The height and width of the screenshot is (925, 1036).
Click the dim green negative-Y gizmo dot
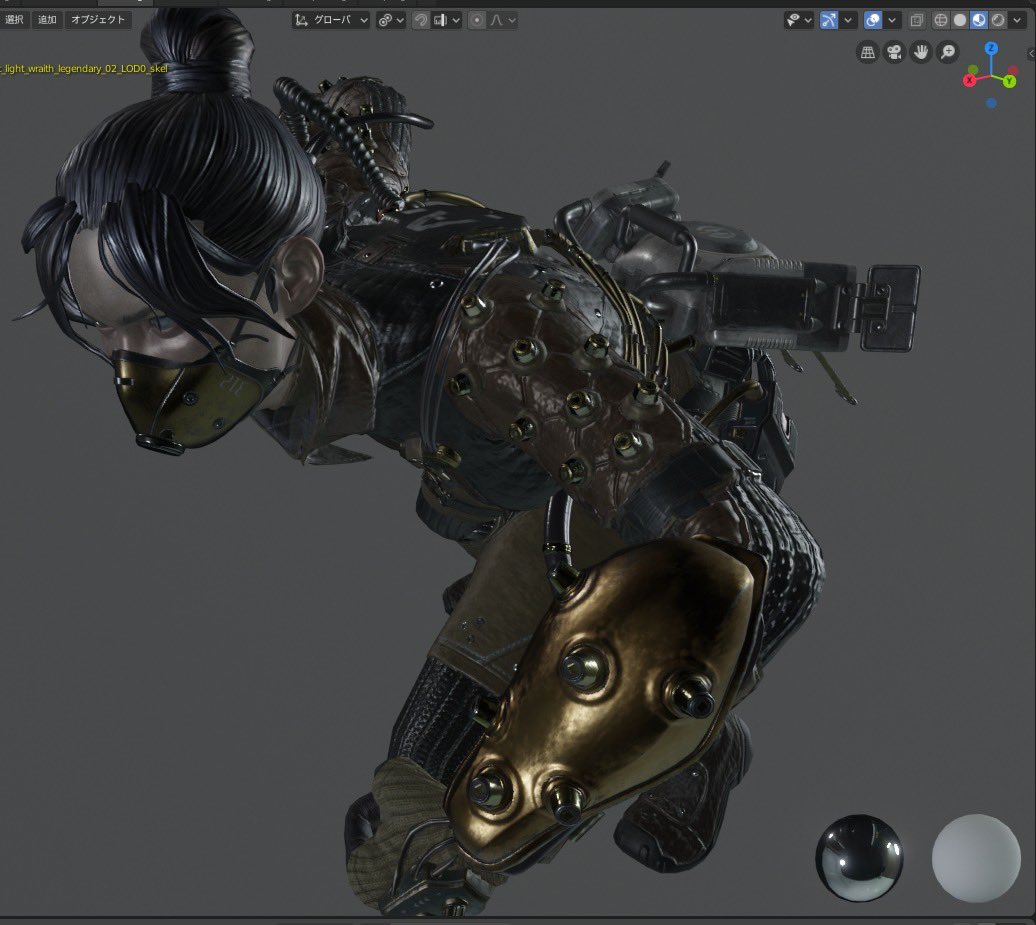point(973,69)
